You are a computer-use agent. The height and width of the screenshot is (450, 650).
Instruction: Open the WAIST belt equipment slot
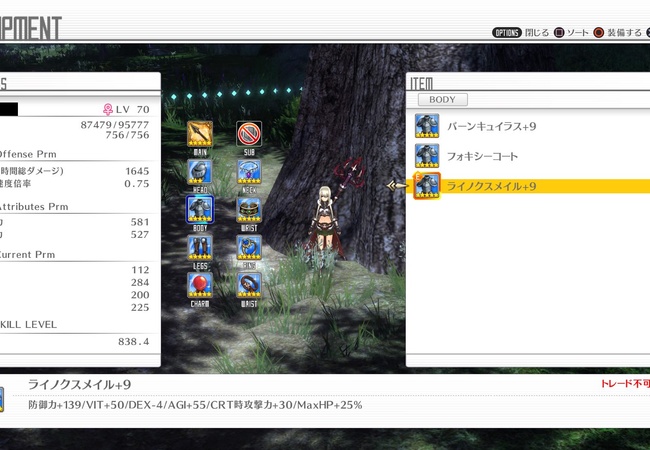pos(249,285)
